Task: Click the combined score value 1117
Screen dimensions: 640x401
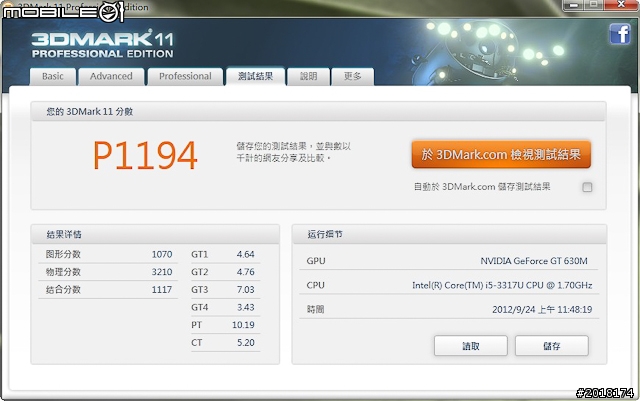Action: click(162, 290)
